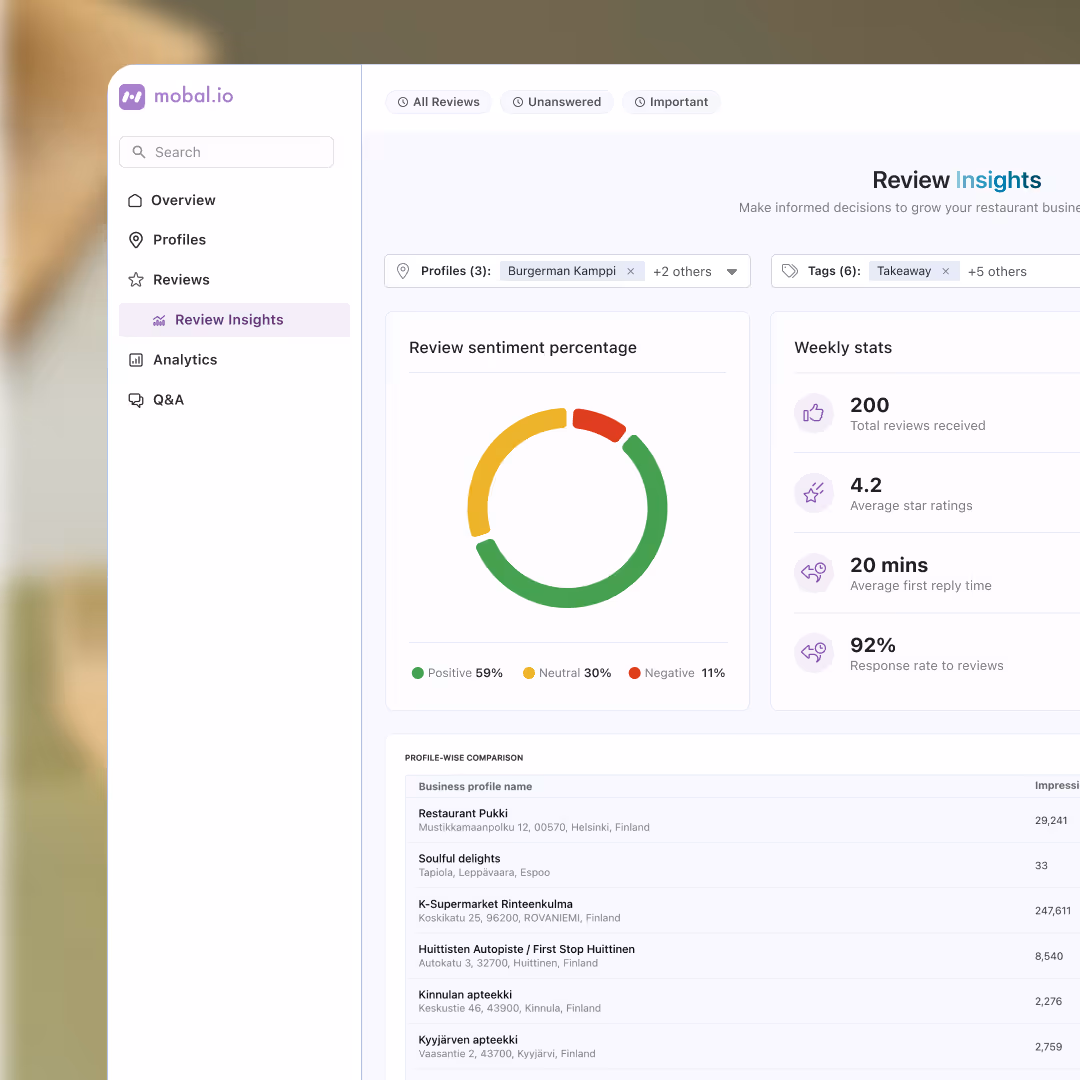This screenshot has height=1080, width=1080.
Task: Click the '+5 others' tags text
Action: coord(997,271)
